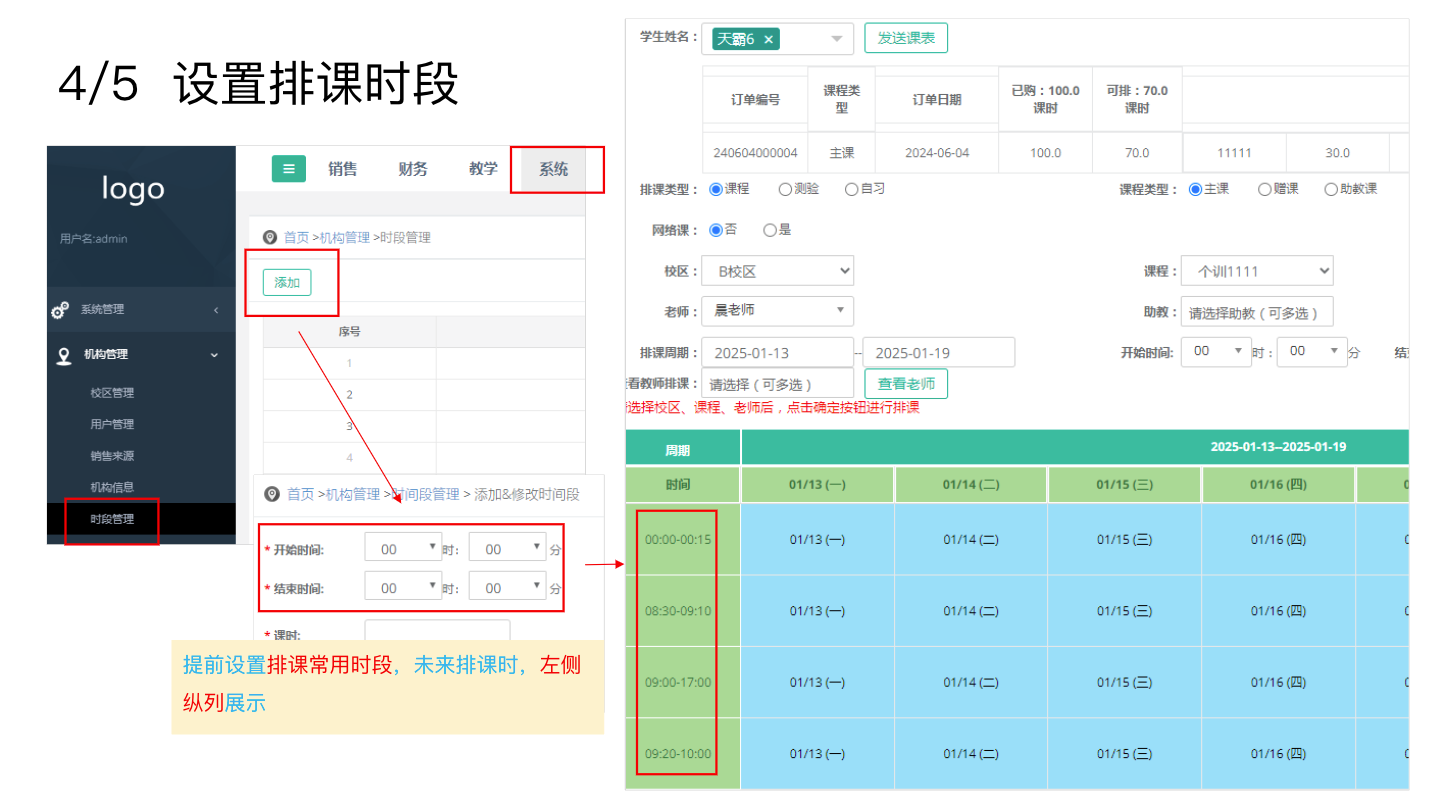Open the 结束时间 hour dropdown in 添加时间段 form
The width and height of the screenshot is (1434, 809).
click(x=403, y=588)
